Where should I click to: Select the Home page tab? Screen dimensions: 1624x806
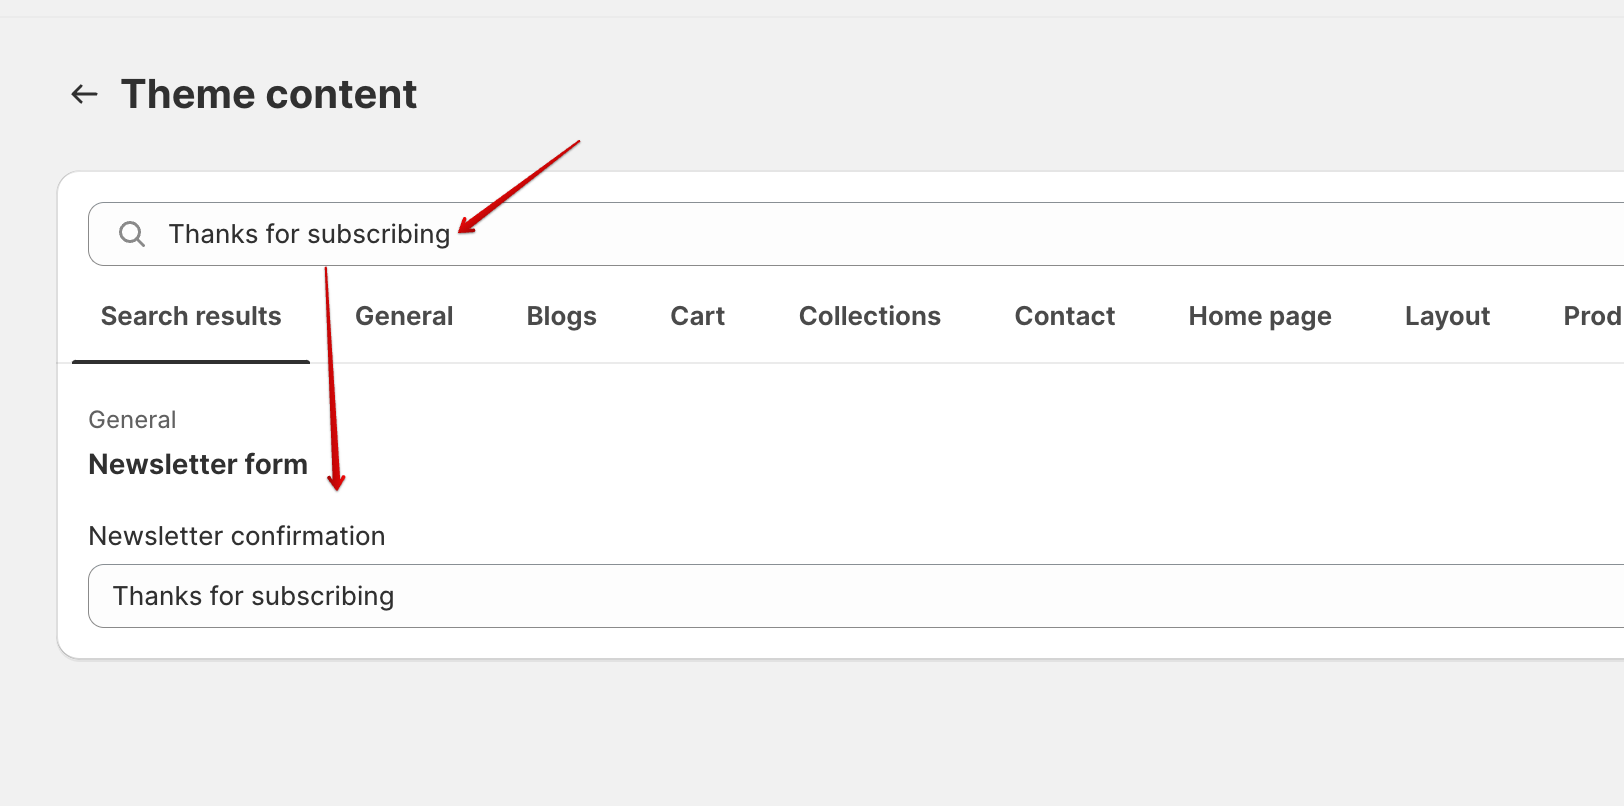[x=1259, y=316]
